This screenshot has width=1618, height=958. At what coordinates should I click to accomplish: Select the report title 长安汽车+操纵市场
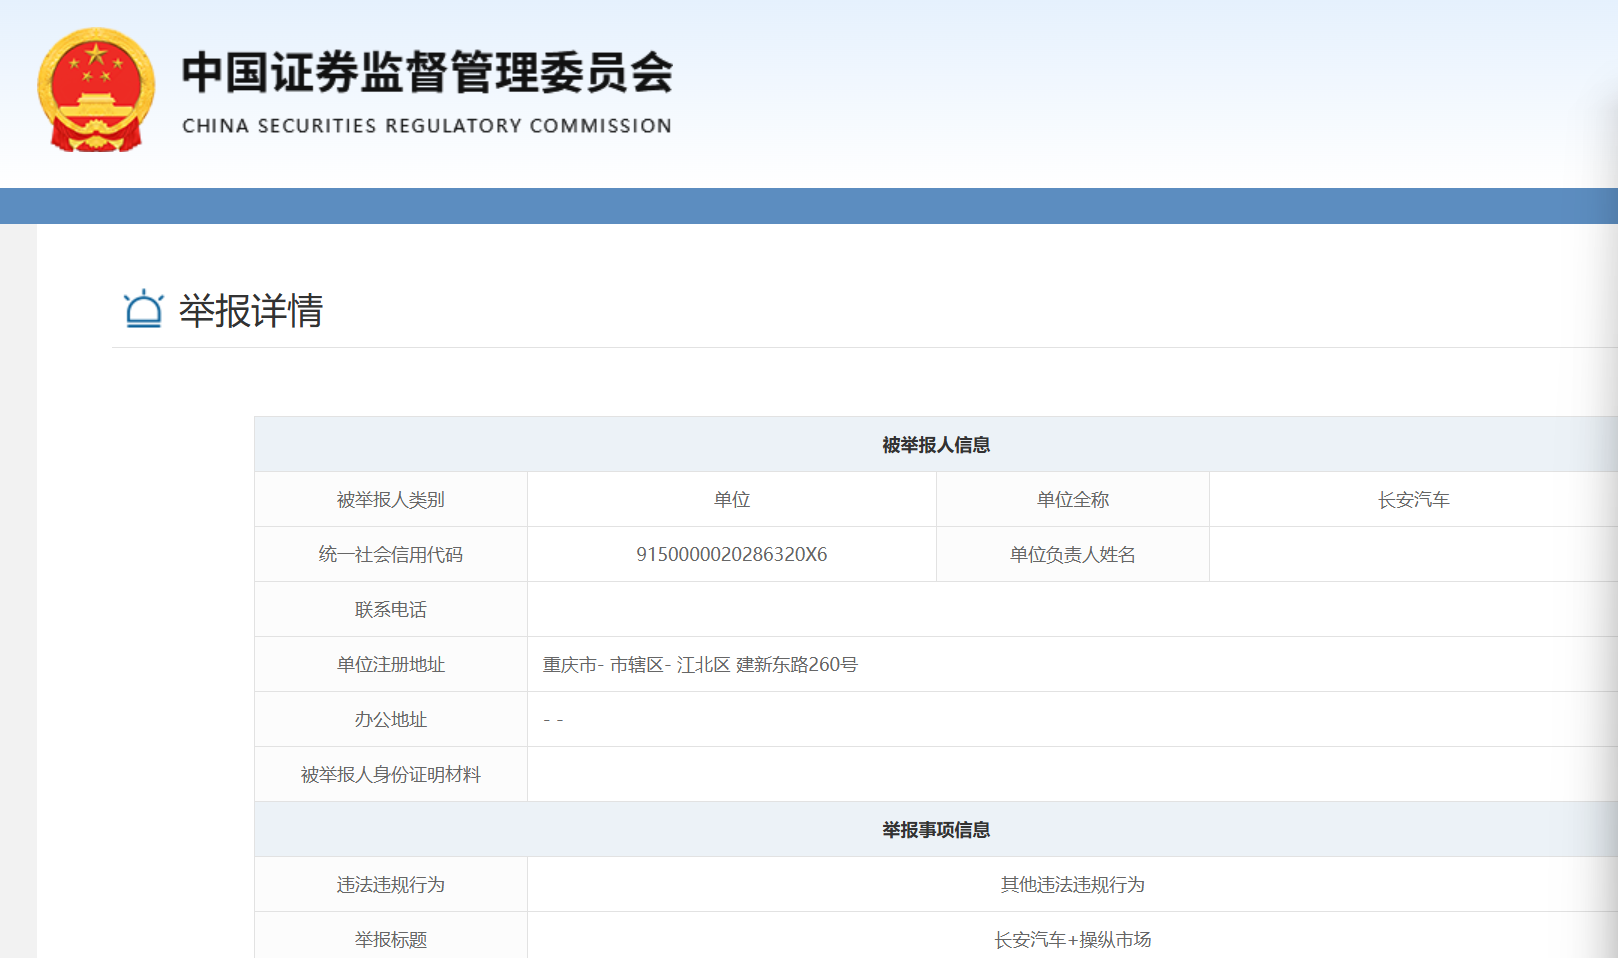1073,939
